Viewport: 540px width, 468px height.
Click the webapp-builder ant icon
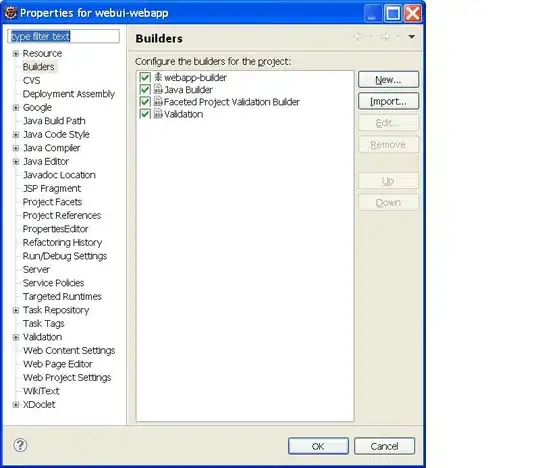(x=158, y=77)
